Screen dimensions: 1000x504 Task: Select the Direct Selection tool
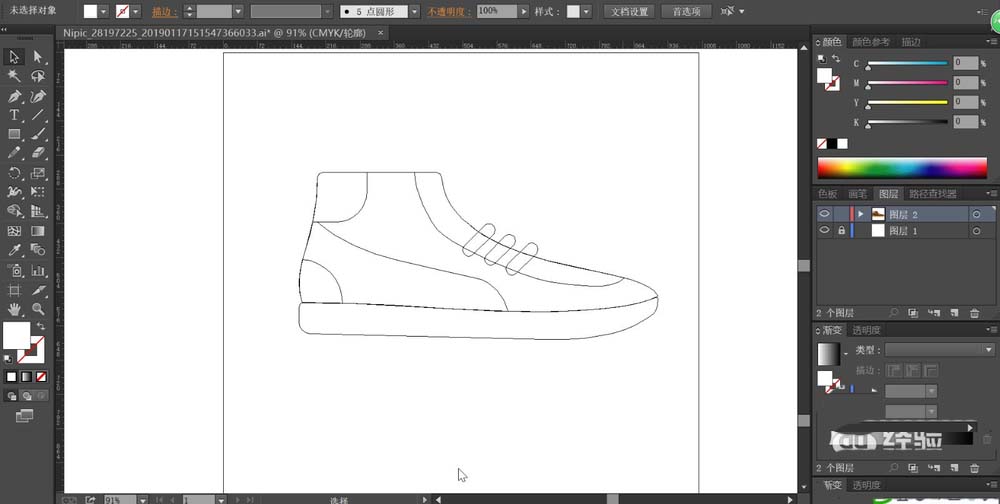coord(38,57)
